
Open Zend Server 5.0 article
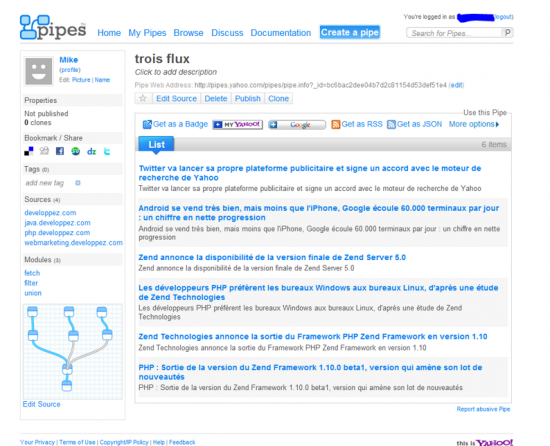coord(272,257)
